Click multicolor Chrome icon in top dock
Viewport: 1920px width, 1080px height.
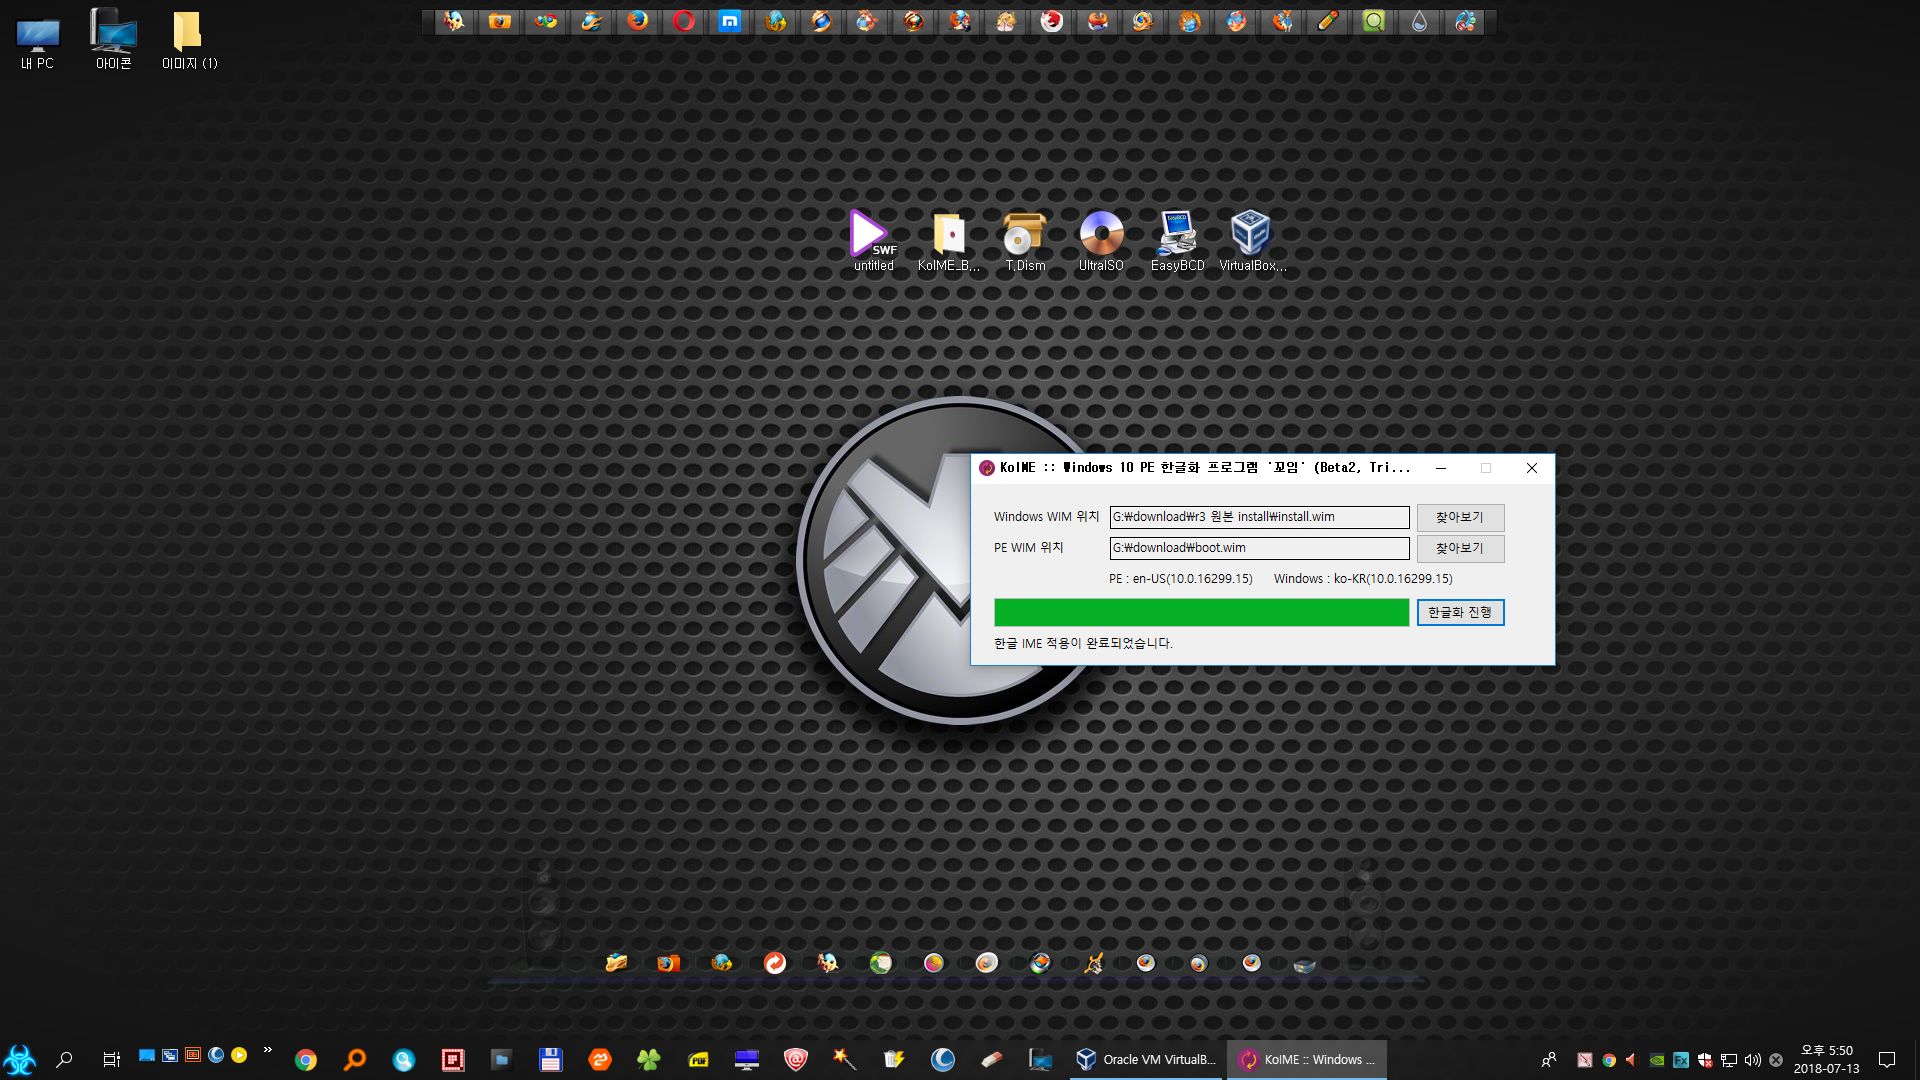point(545,21)
